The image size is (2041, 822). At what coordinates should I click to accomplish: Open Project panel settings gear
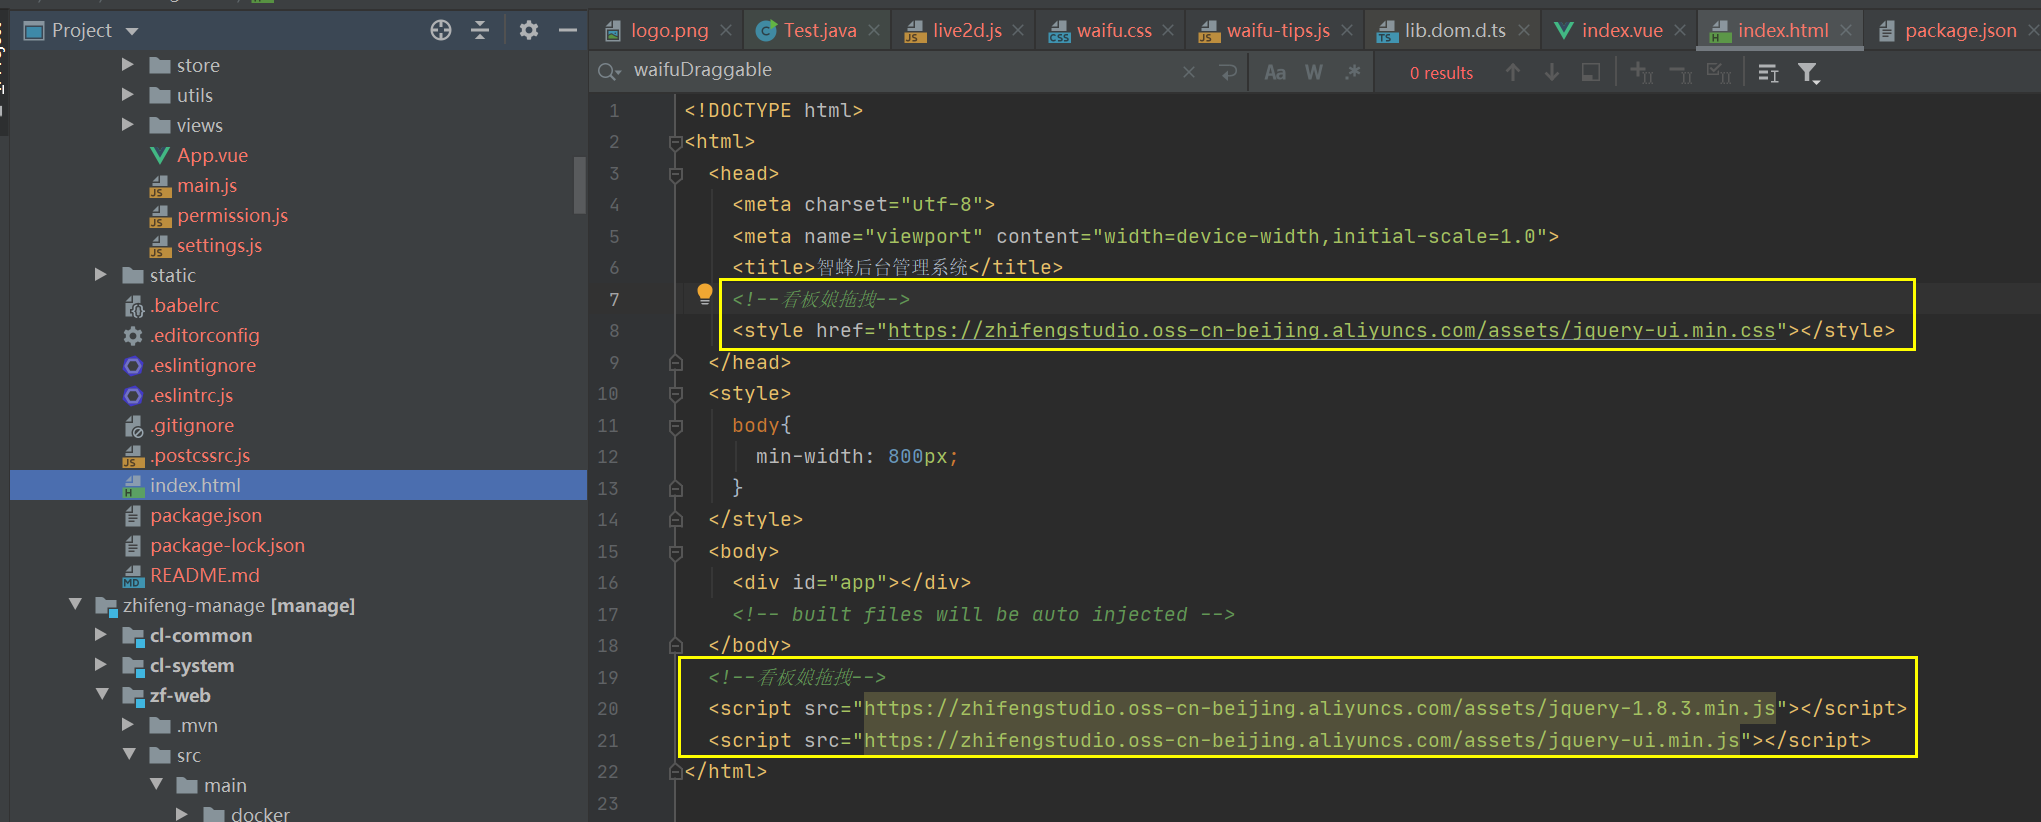529,30
